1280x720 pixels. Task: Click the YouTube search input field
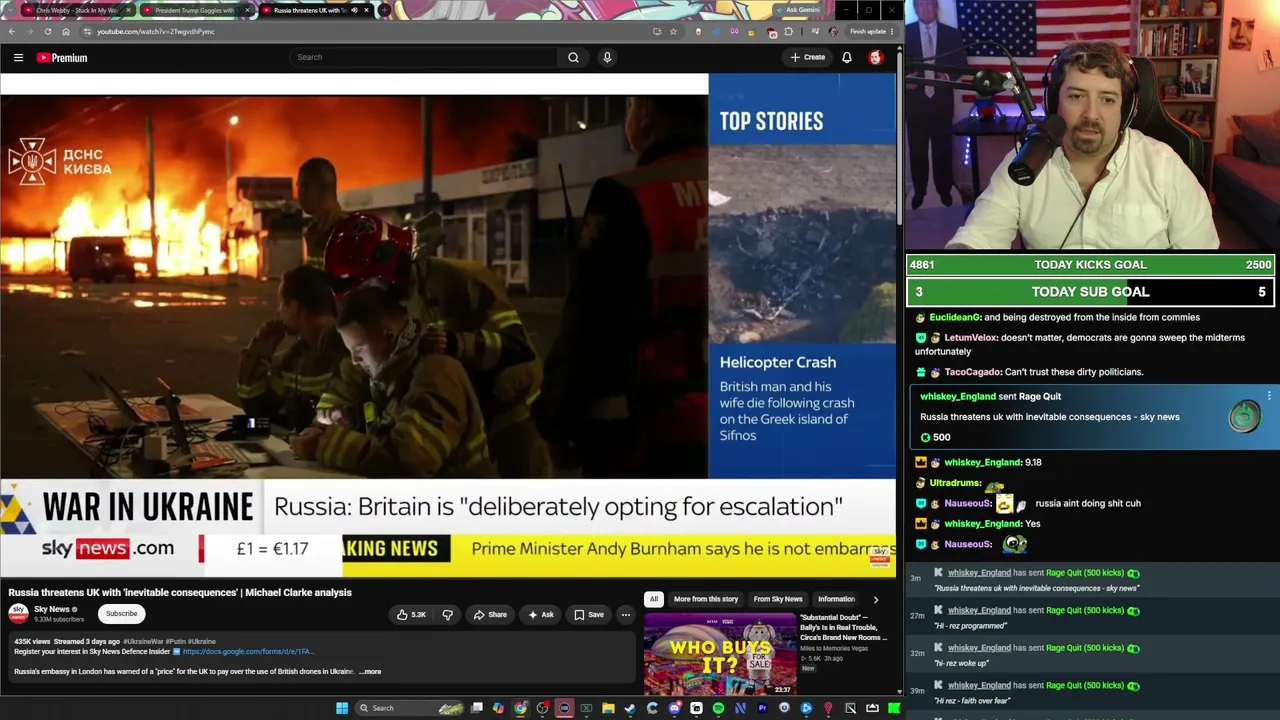[x=425, y=58]
